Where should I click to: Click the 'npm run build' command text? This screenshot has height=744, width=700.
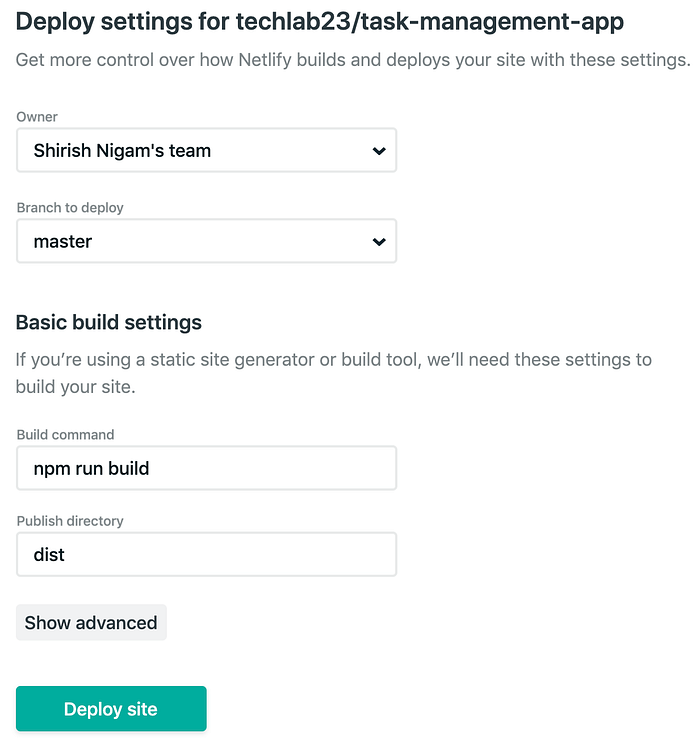(91, 468)
